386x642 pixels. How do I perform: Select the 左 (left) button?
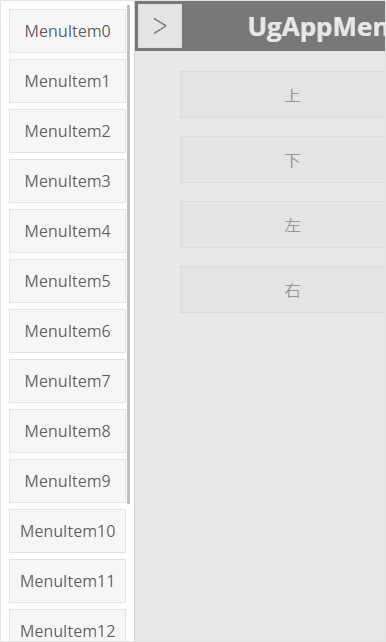coord(283,224)
